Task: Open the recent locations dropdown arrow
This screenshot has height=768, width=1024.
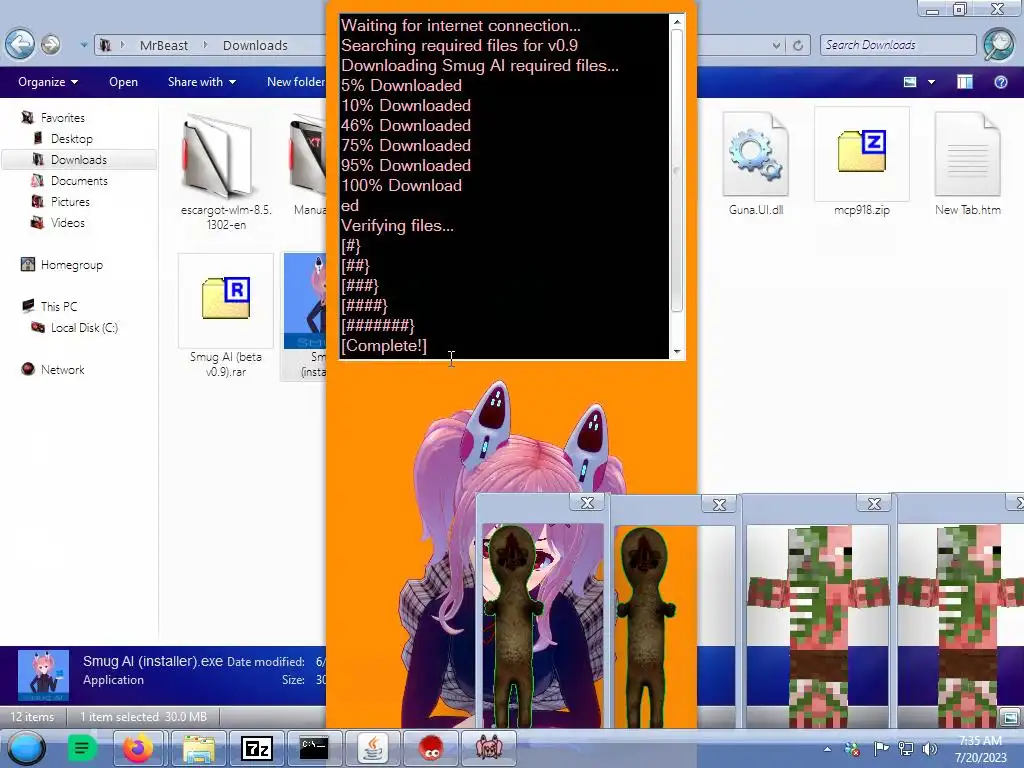Action: tap(84, 45)
